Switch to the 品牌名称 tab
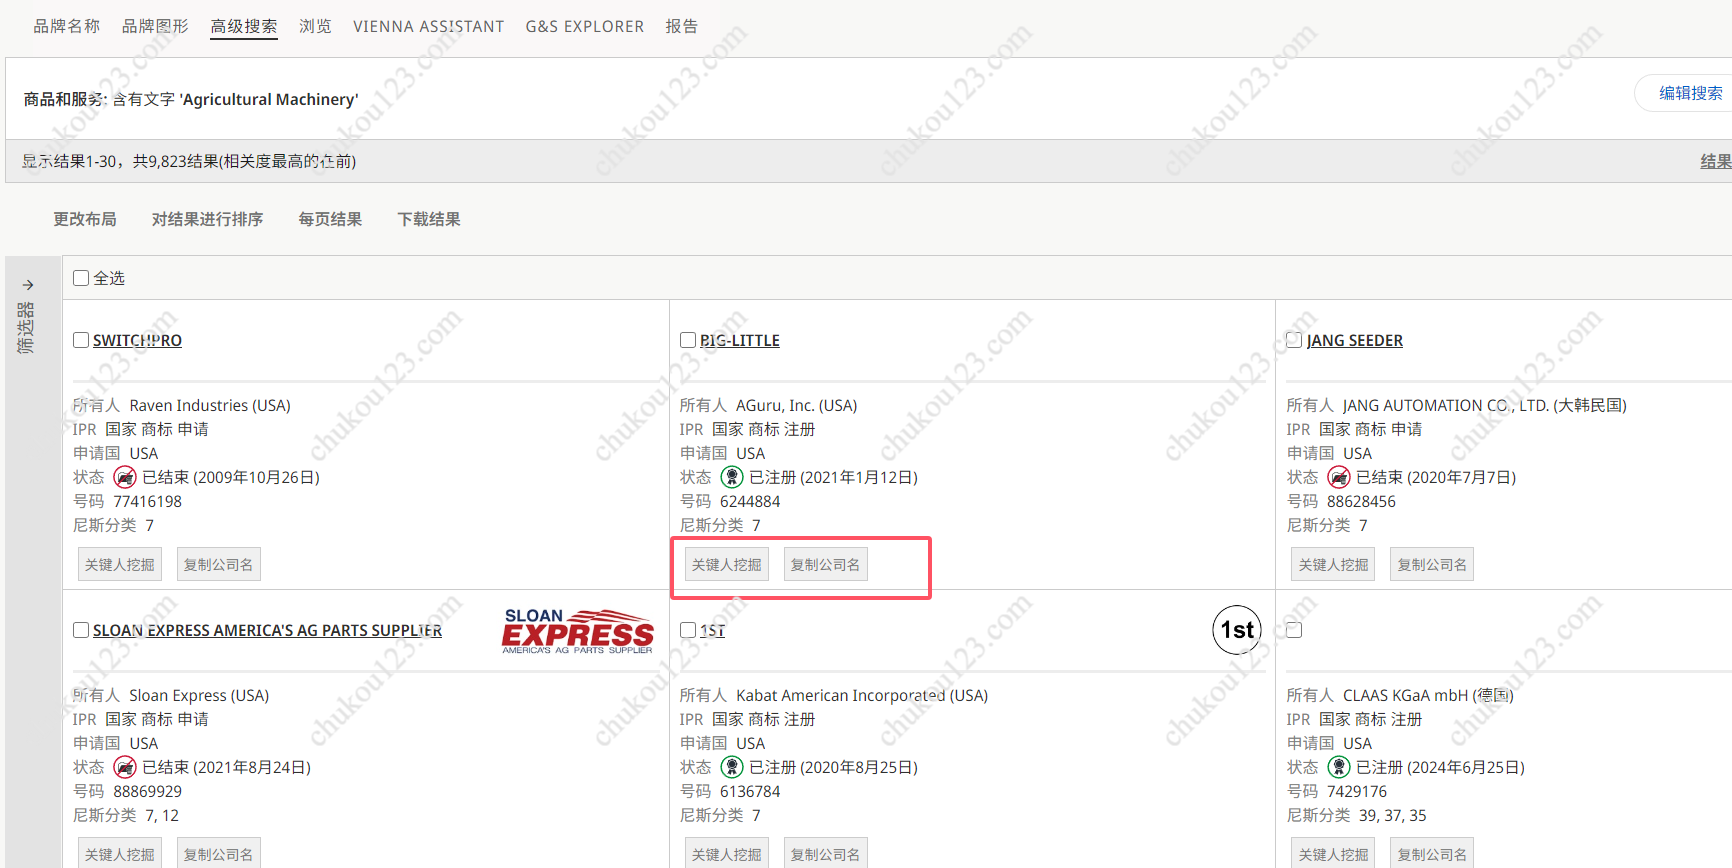The image size is (1732, 868). pyautogui.click(x=67, y=26)
